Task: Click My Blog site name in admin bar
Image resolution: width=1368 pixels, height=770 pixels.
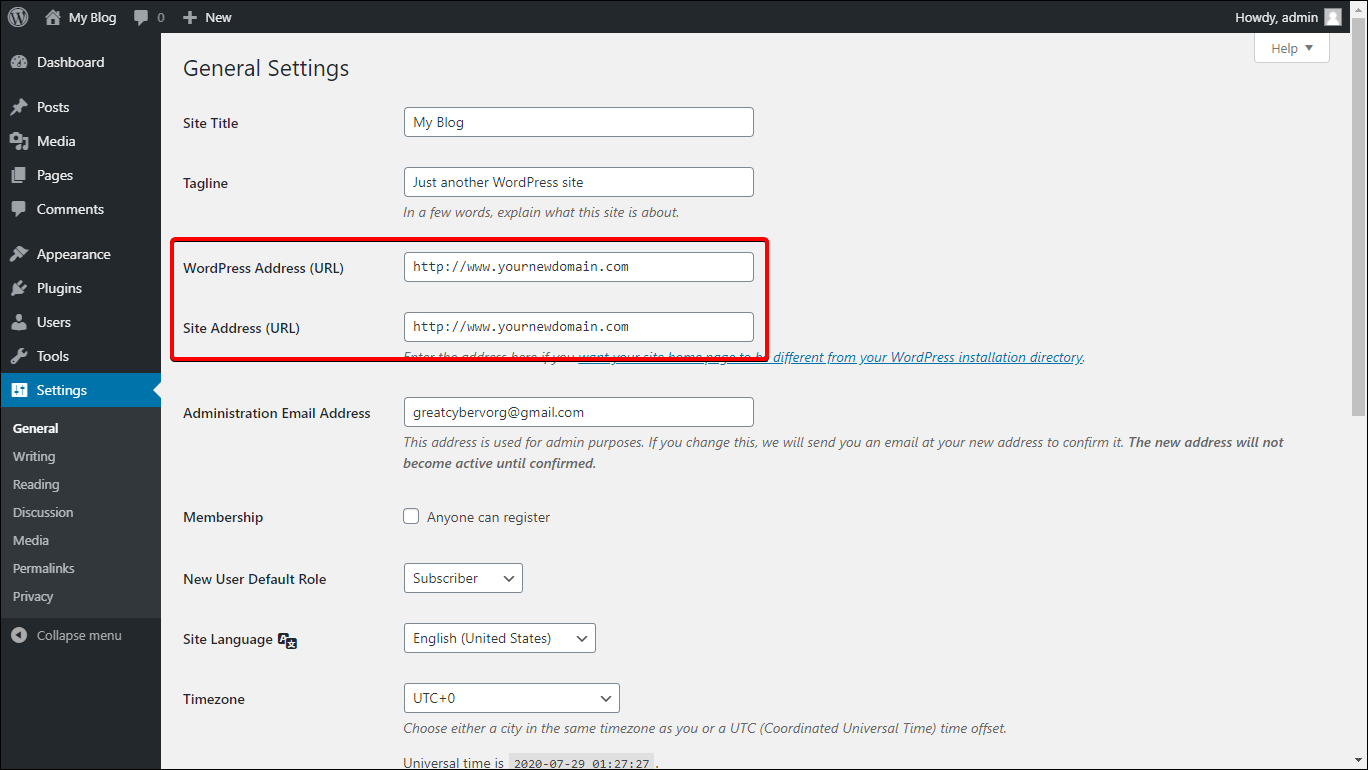Action: tap(92, 17)
